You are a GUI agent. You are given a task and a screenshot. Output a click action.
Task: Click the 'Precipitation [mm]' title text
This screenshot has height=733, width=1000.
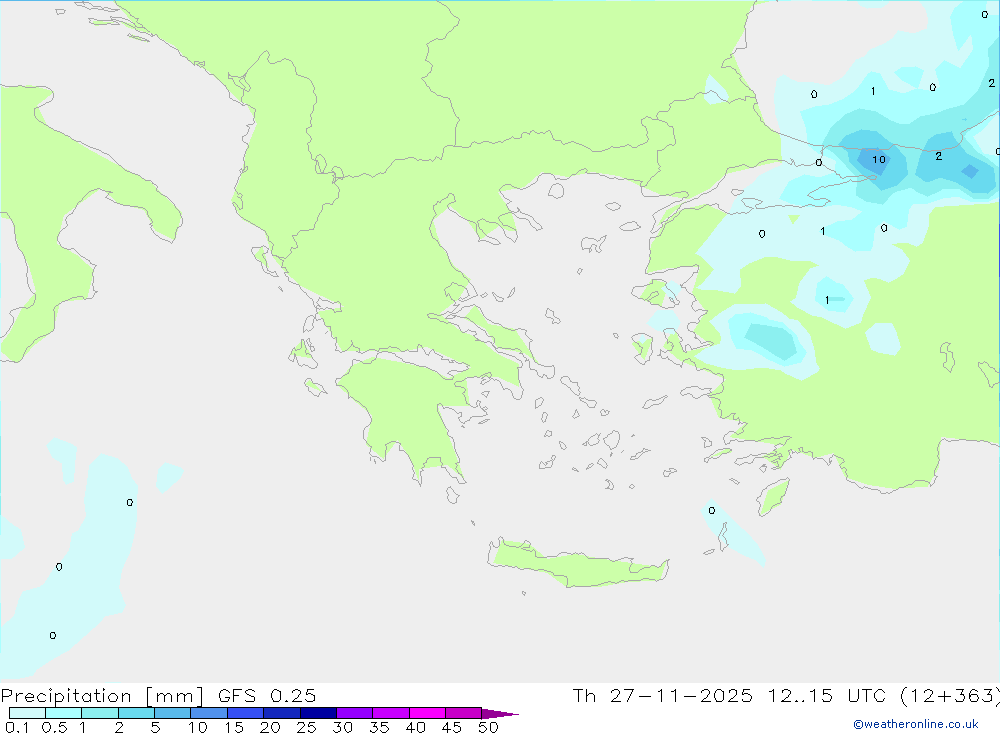(x=103, y=696)
